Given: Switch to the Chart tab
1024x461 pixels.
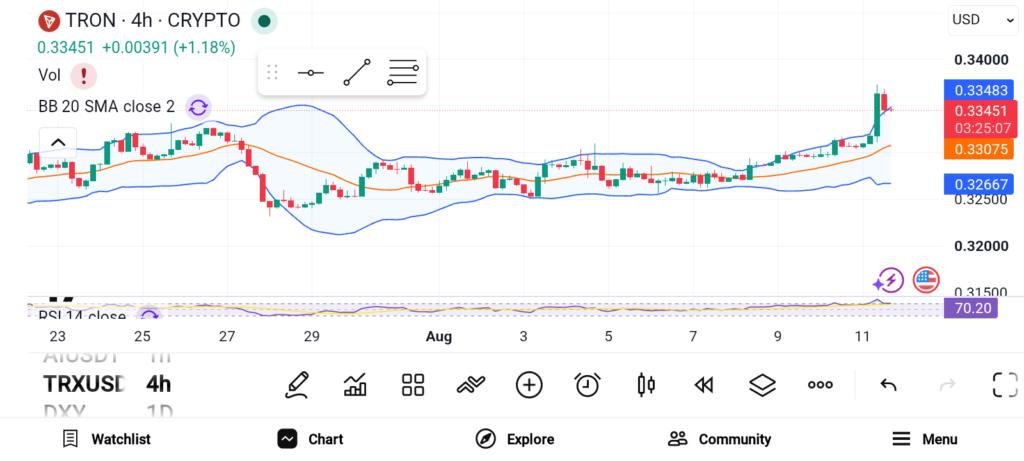Looking at the screenshot, I should click(310, 439).
